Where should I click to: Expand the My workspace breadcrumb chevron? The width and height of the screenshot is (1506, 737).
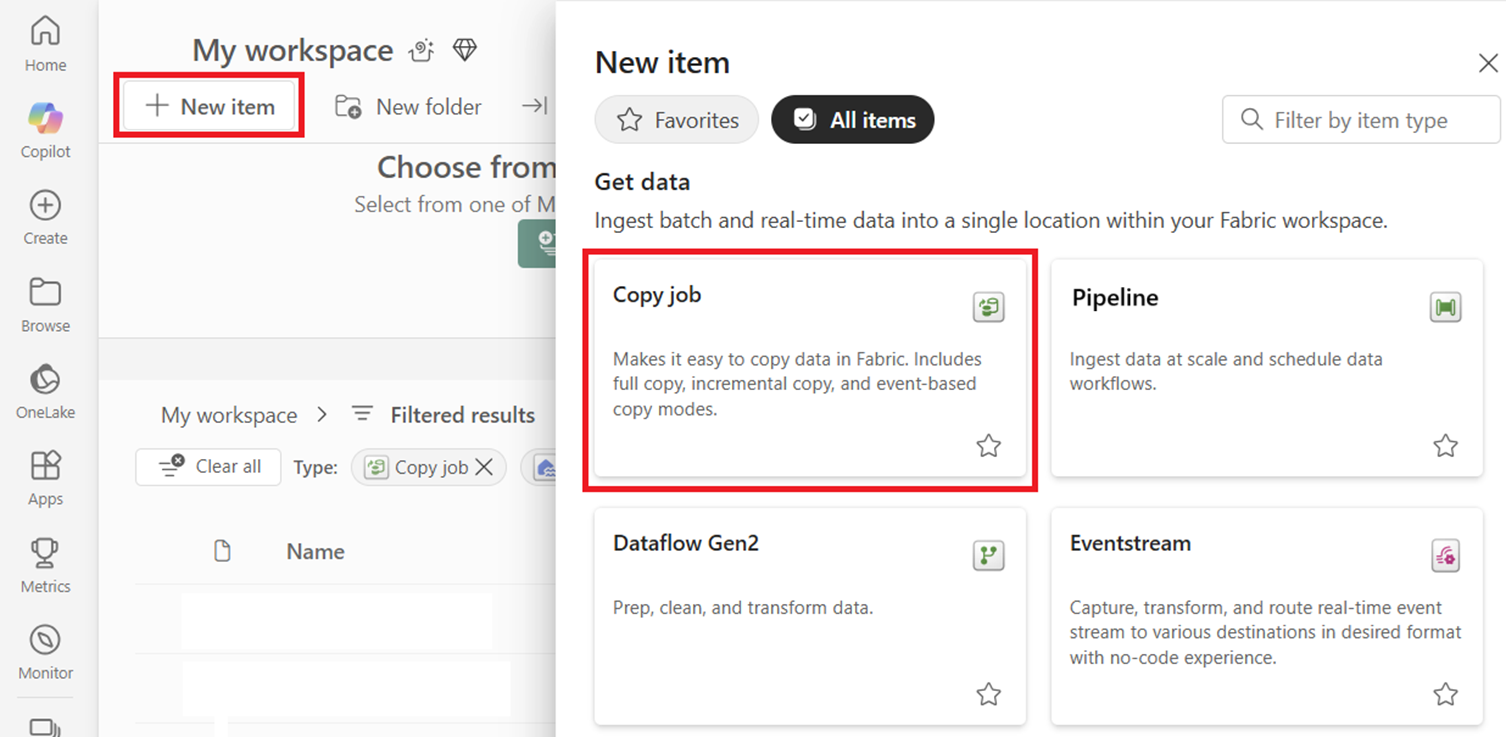(x=322, y=415)
